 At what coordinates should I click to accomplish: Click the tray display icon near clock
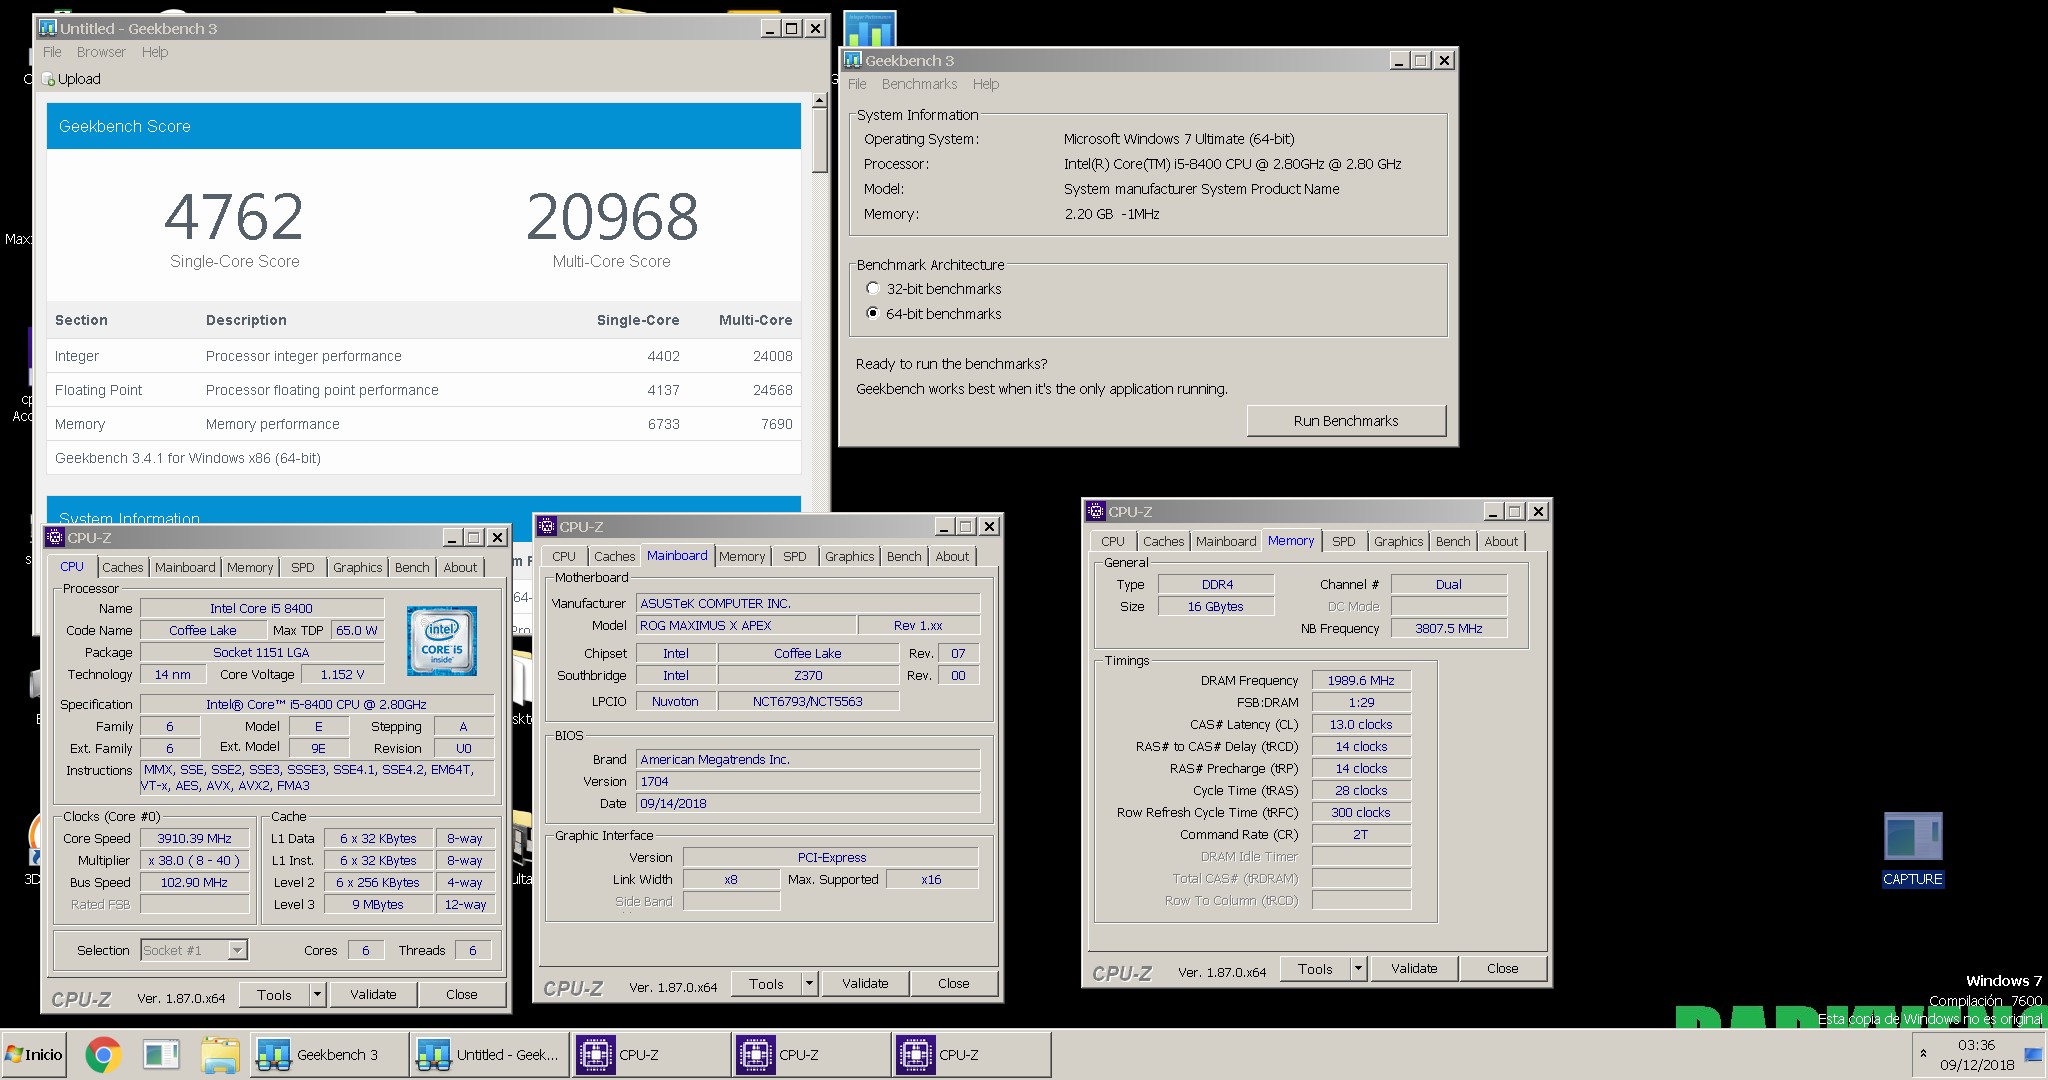pos(2033,1054)
